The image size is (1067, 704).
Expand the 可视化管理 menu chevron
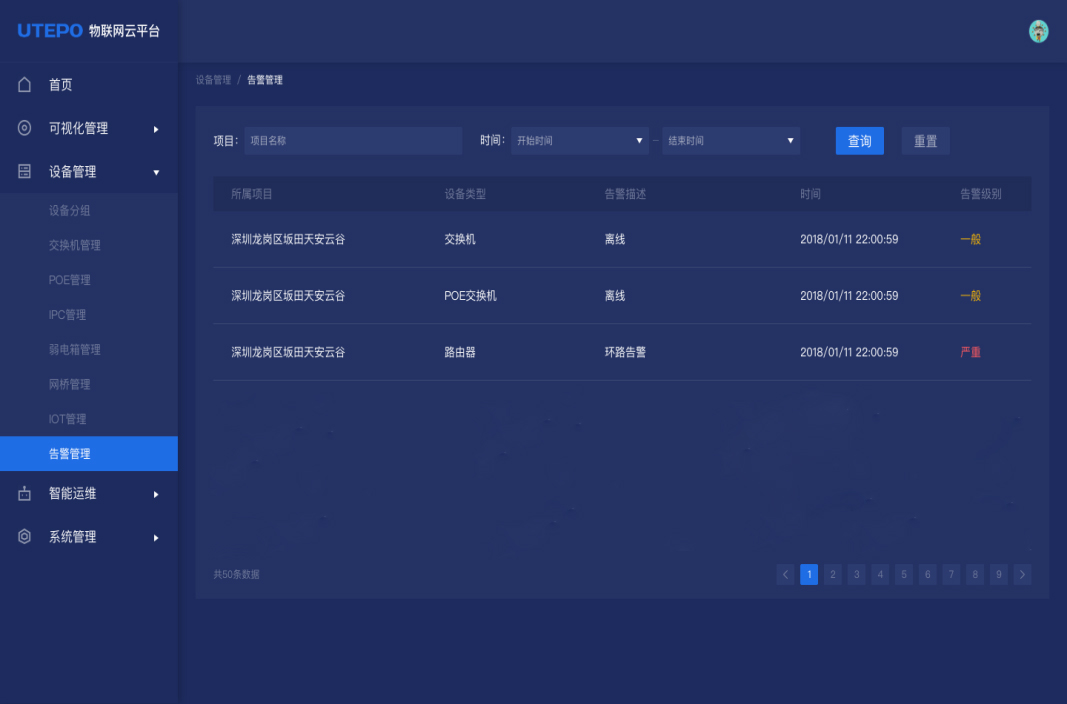tap(155, 128)
